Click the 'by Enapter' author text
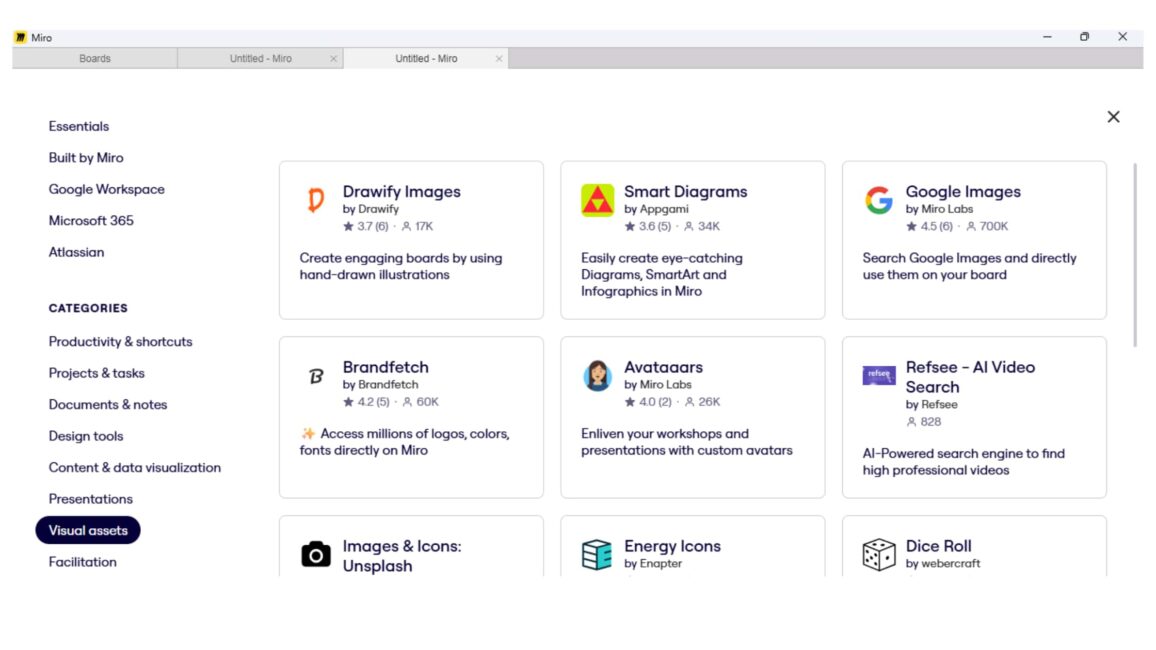 (653, 564)
